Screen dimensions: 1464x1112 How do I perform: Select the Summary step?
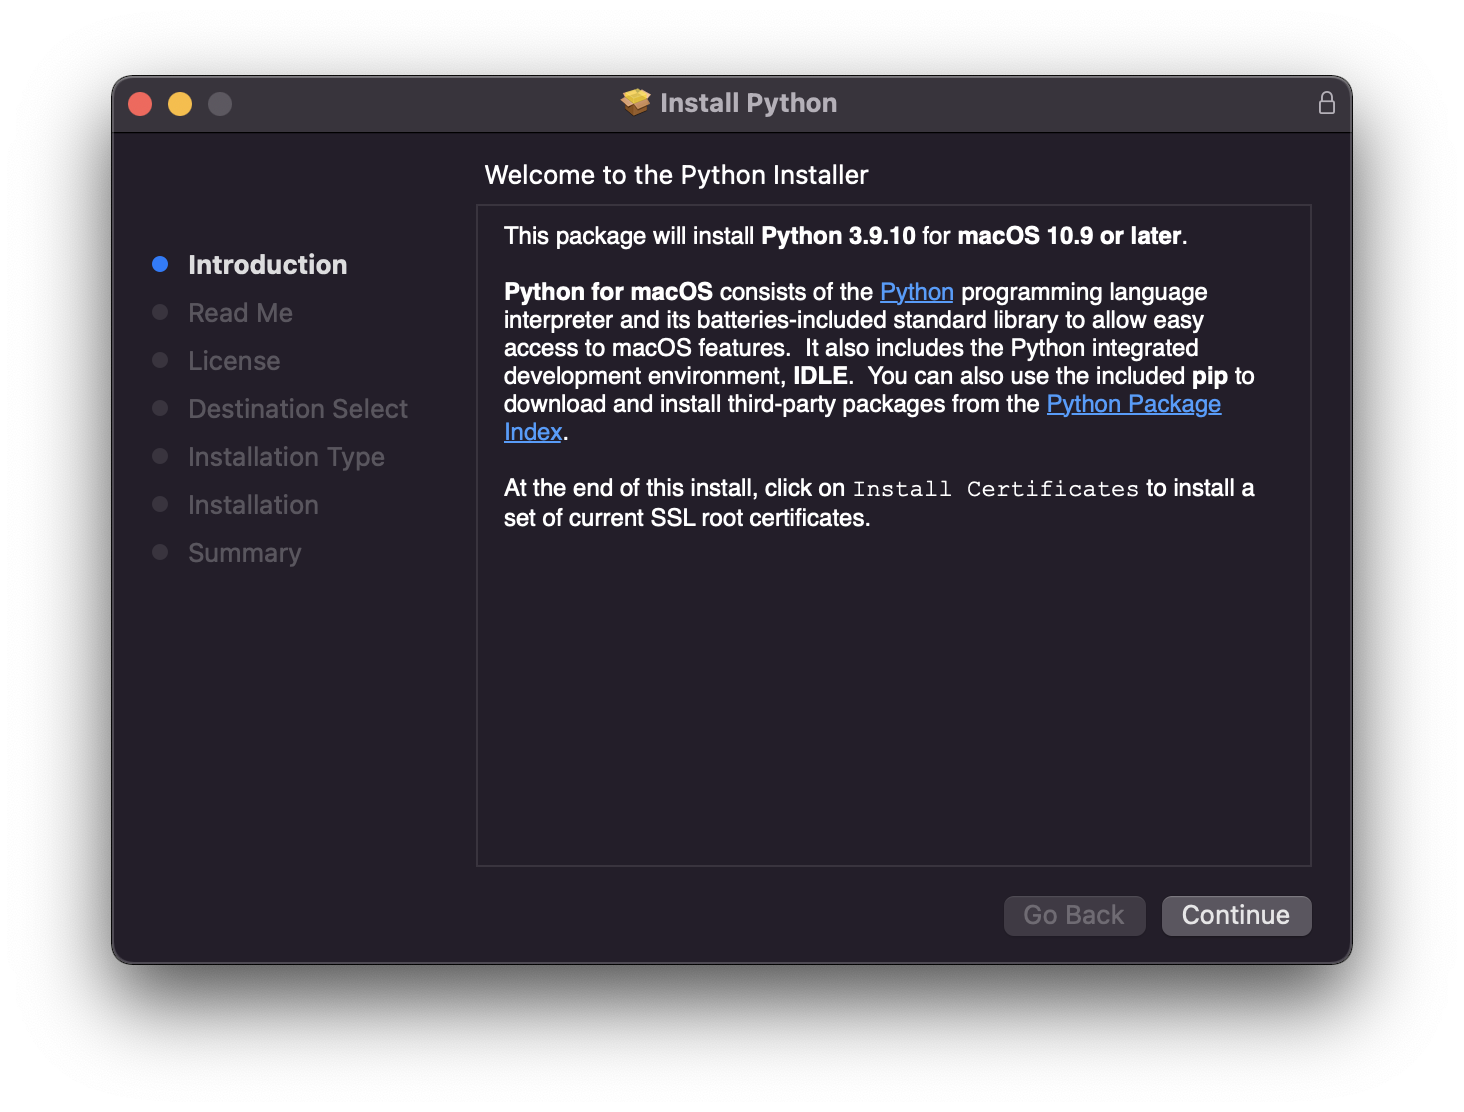(244, 553)
